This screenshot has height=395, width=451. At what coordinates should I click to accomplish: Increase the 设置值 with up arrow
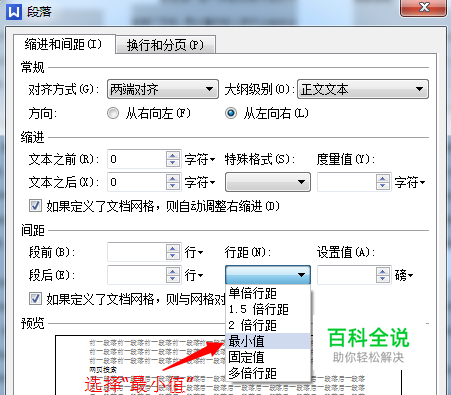click(383, 271)
